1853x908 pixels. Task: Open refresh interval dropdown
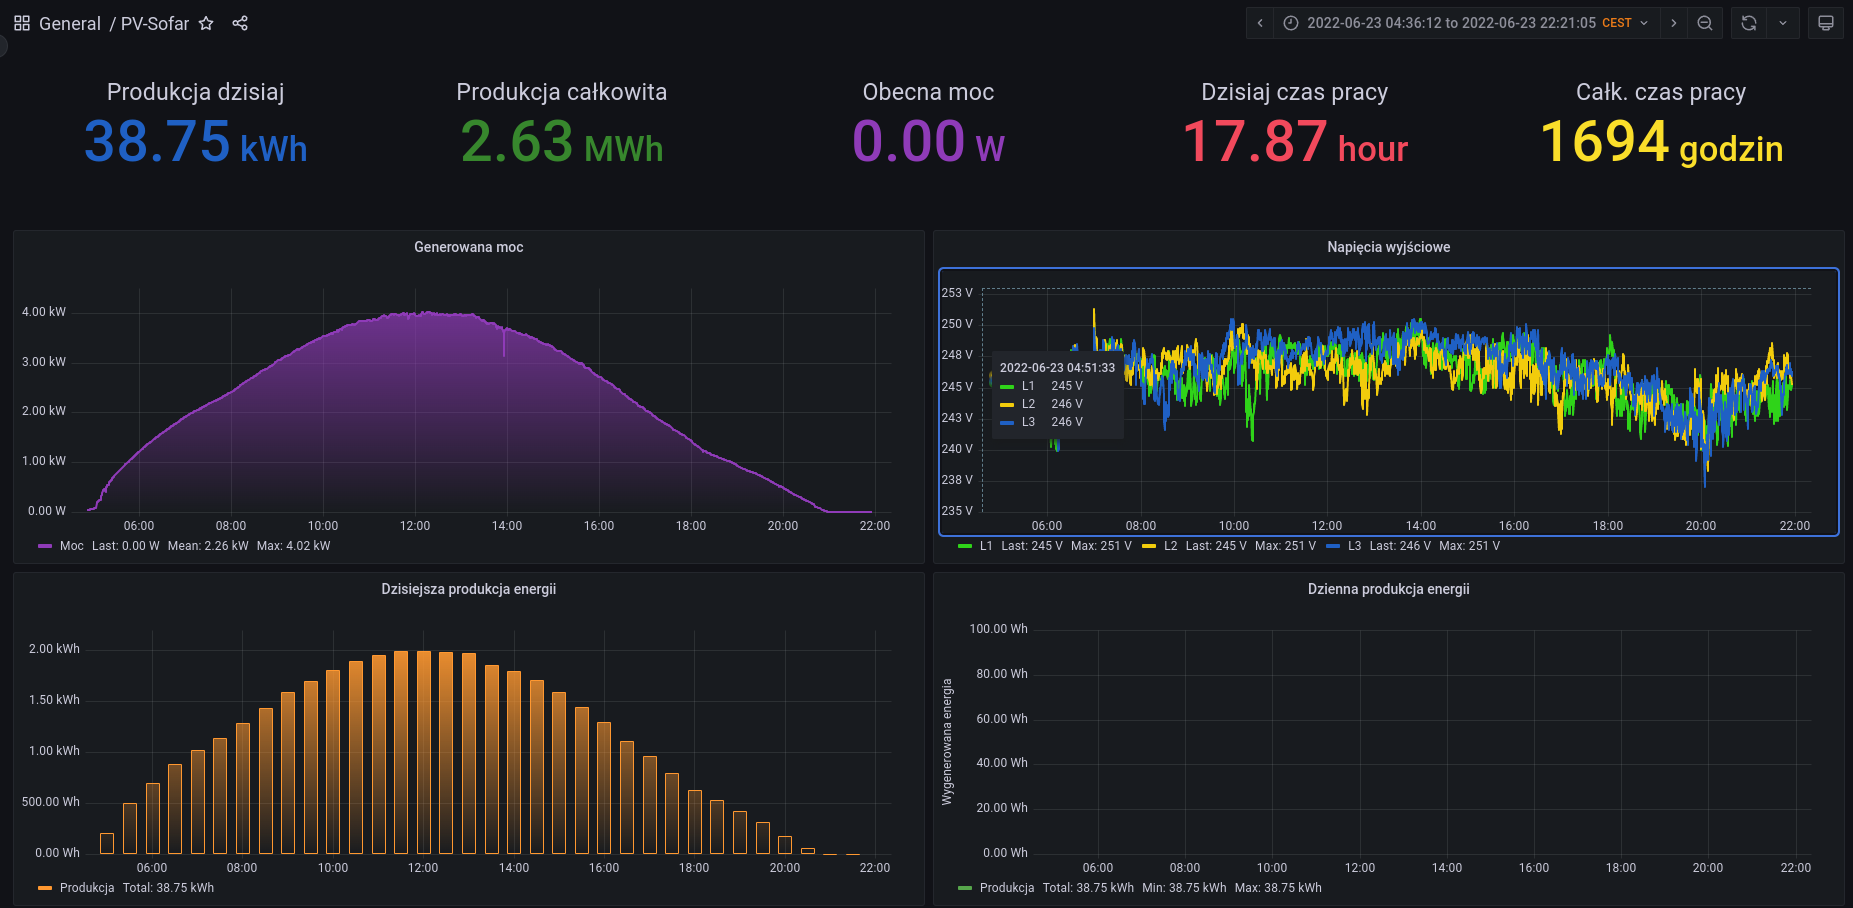coord(1783,23)
